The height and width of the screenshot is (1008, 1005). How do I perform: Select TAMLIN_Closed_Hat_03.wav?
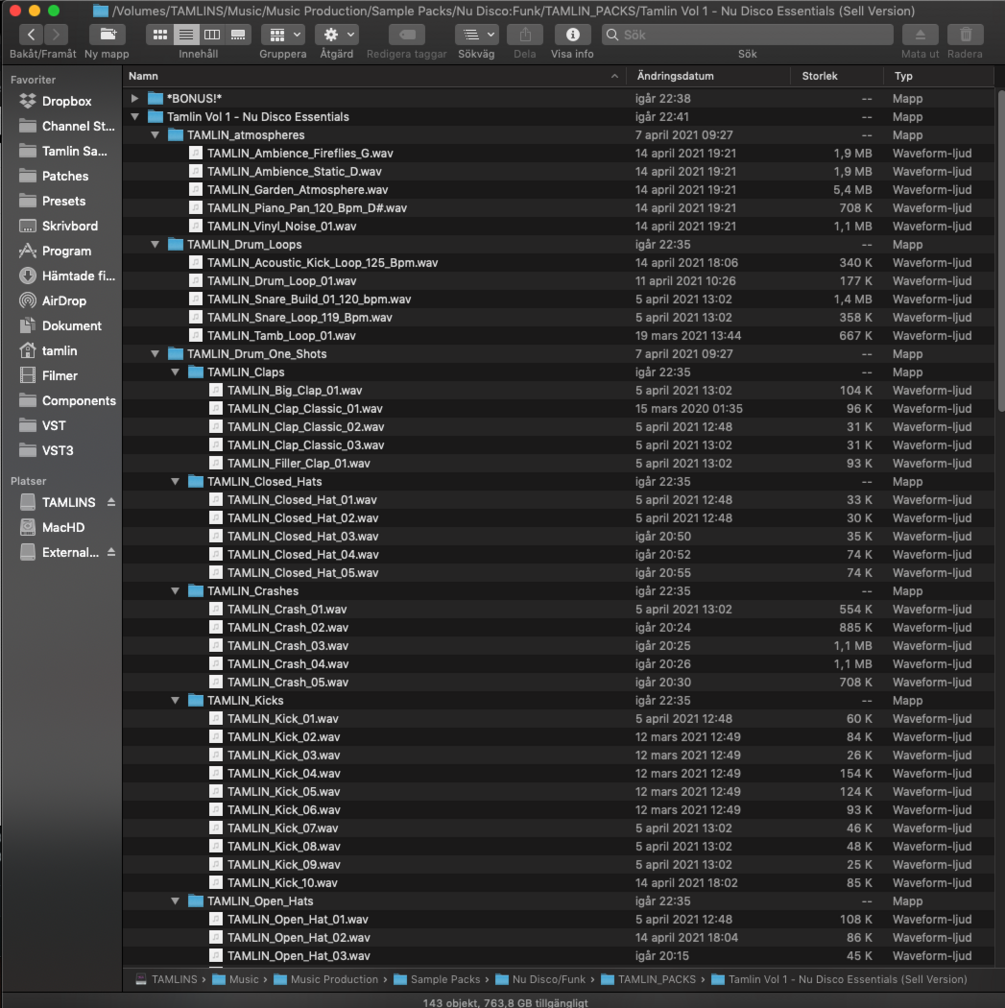coord(558,536)
